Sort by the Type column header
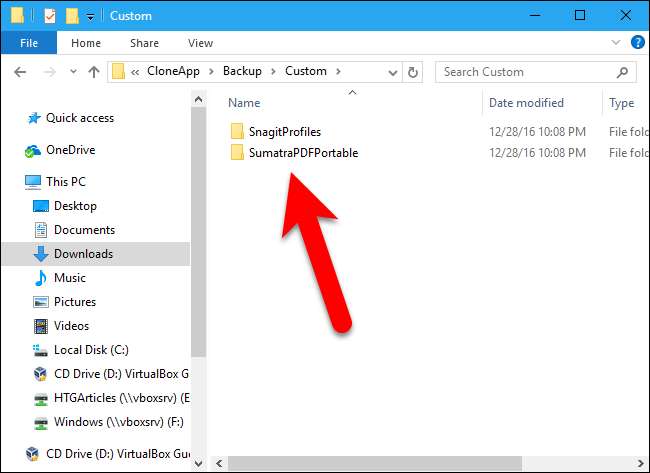 (621, 103)
